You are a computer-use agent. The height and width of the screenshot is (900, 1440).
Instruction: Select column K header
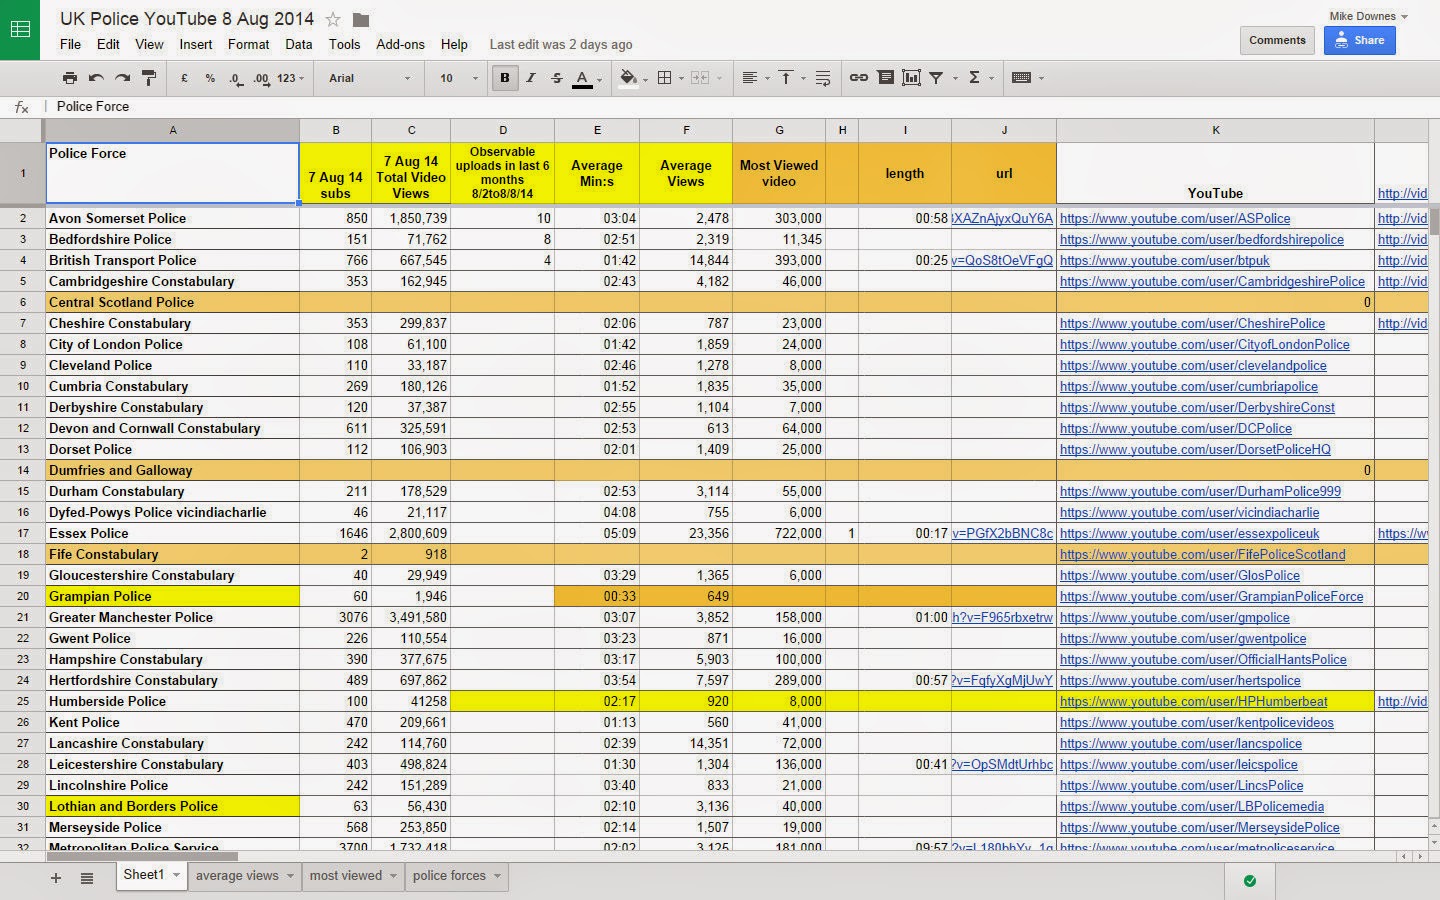pos(1215,130)
